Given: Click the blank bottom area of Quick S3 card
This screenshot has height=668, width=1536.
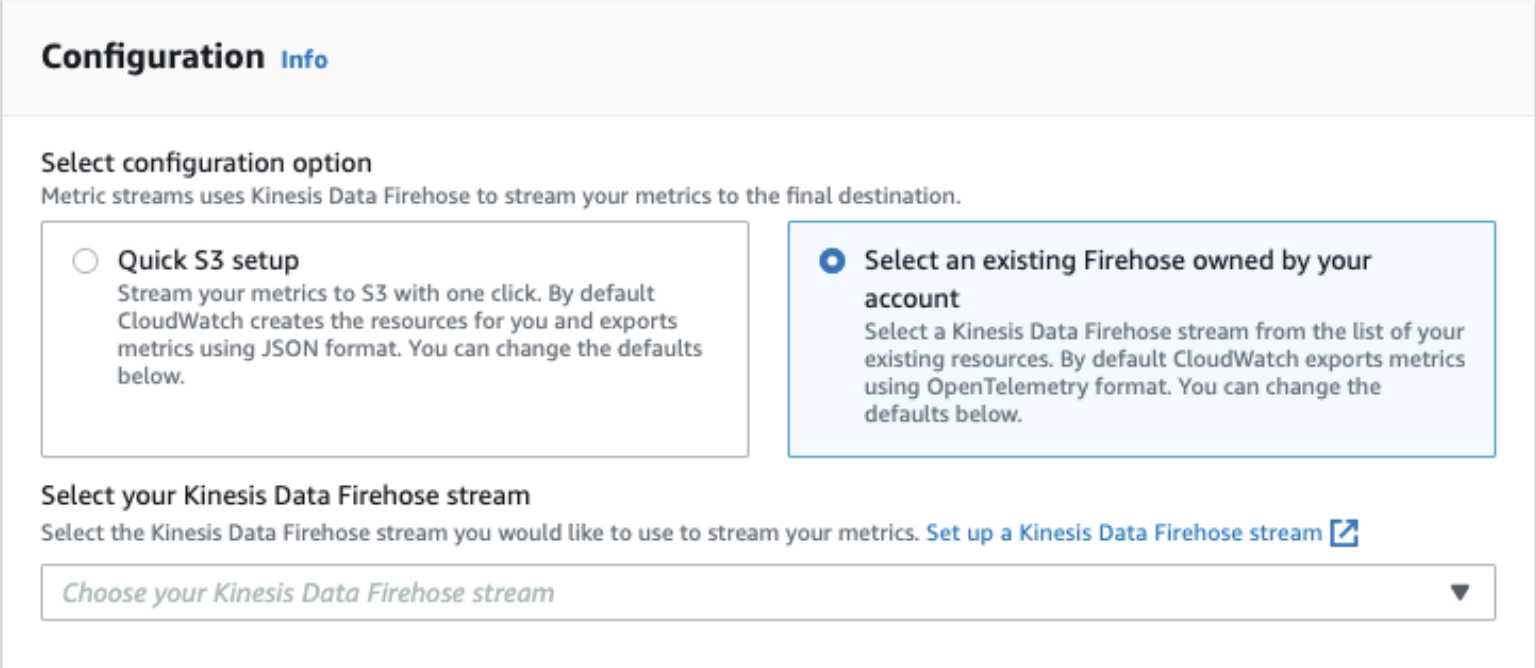Looking at the screenshot, I should point(394,425).
